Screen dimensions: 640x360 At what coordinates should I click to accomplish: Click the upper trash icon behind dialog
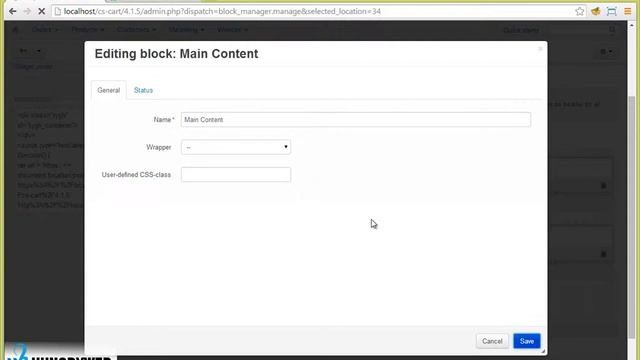[603, 186]
